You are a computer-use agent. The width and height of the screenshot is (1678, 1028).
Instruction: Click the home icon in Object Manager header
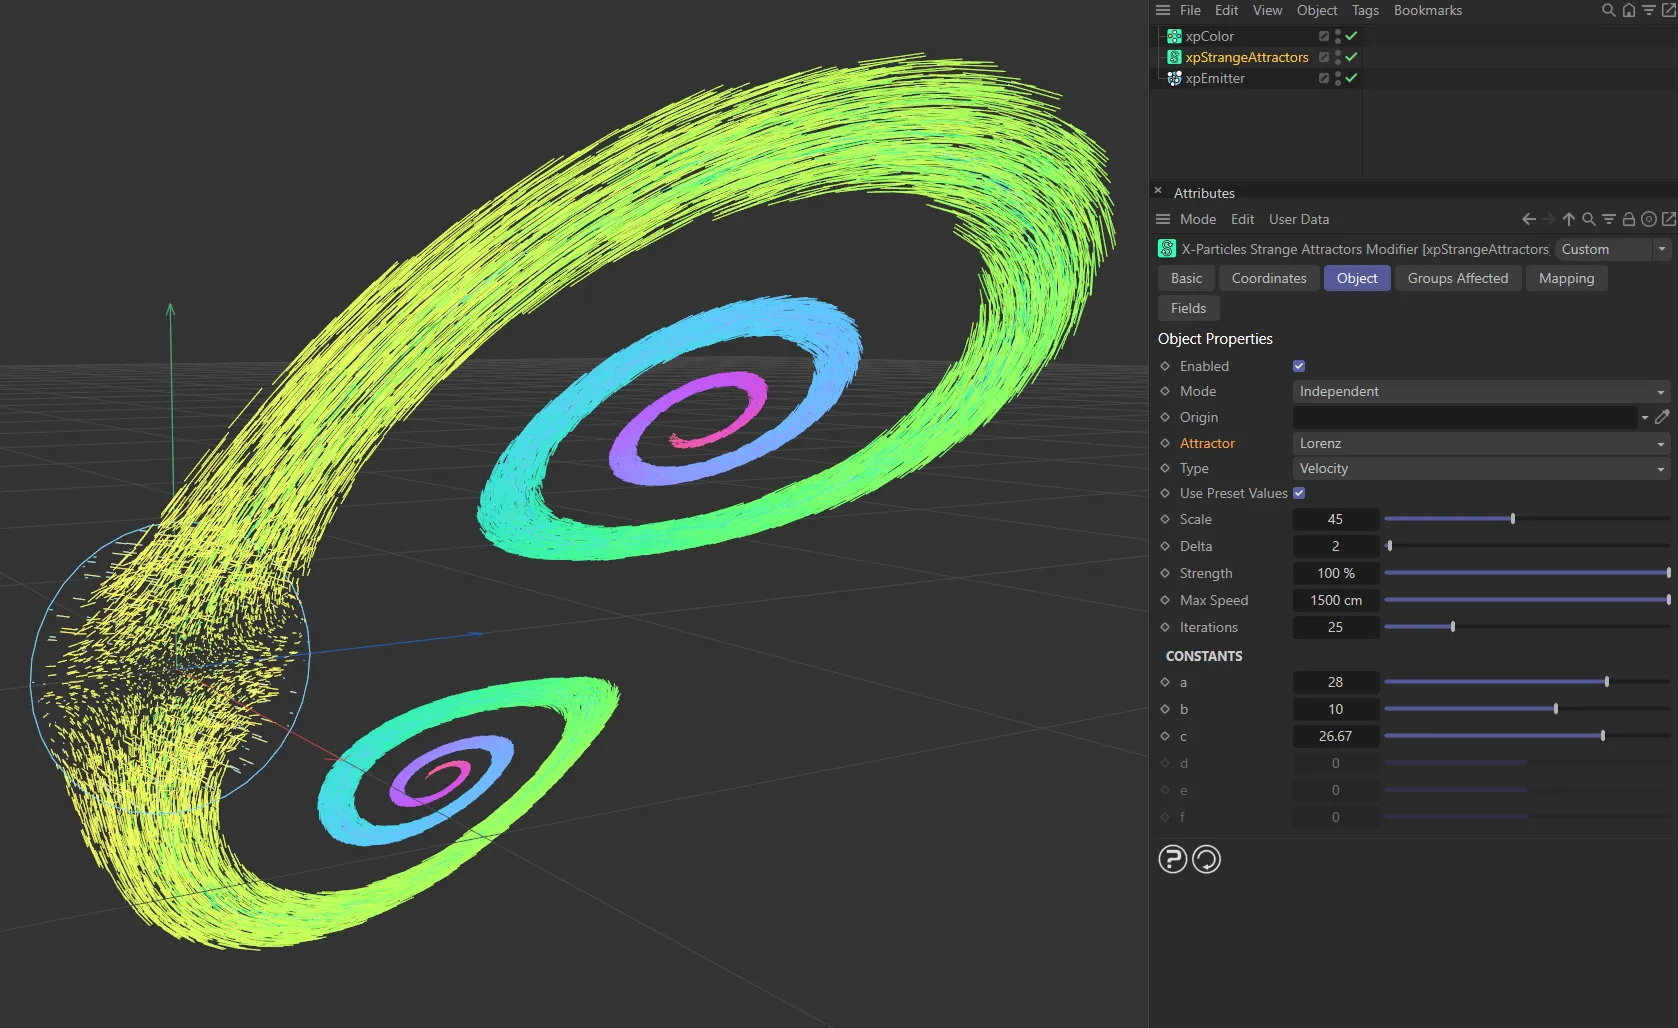click(x=1629, y=10)
